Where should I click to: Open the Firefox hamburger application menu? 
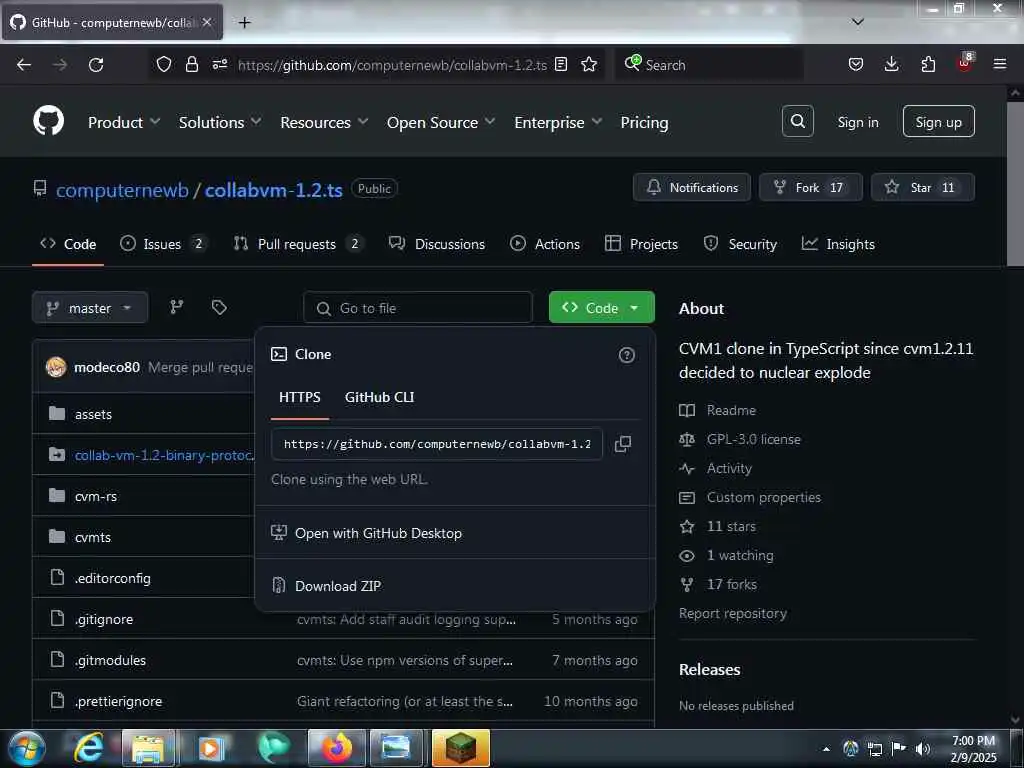click(1000, 64)
